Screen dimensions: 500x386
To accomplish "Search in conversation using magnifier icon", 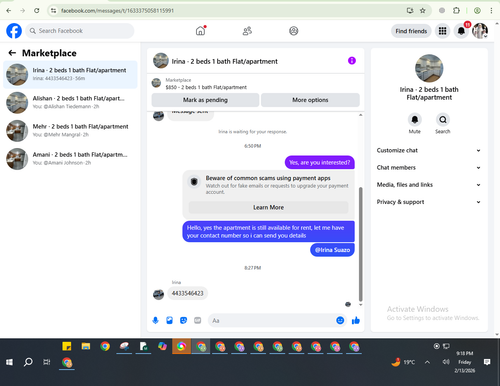I will click(443, 119).
